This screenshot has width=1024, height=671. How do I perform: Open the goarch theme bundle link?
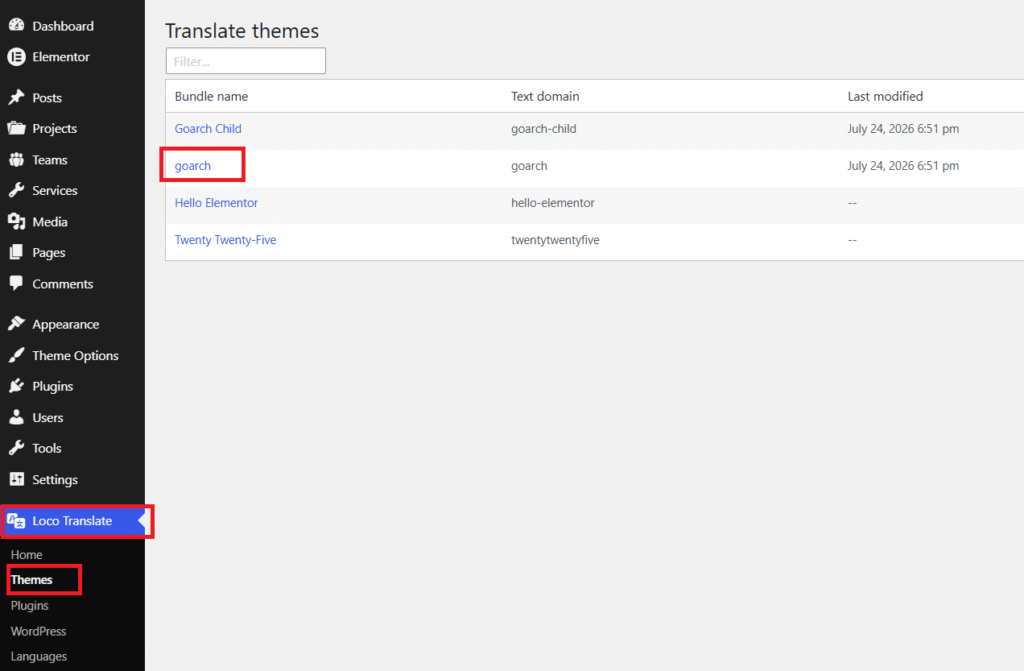coord(193,166)
